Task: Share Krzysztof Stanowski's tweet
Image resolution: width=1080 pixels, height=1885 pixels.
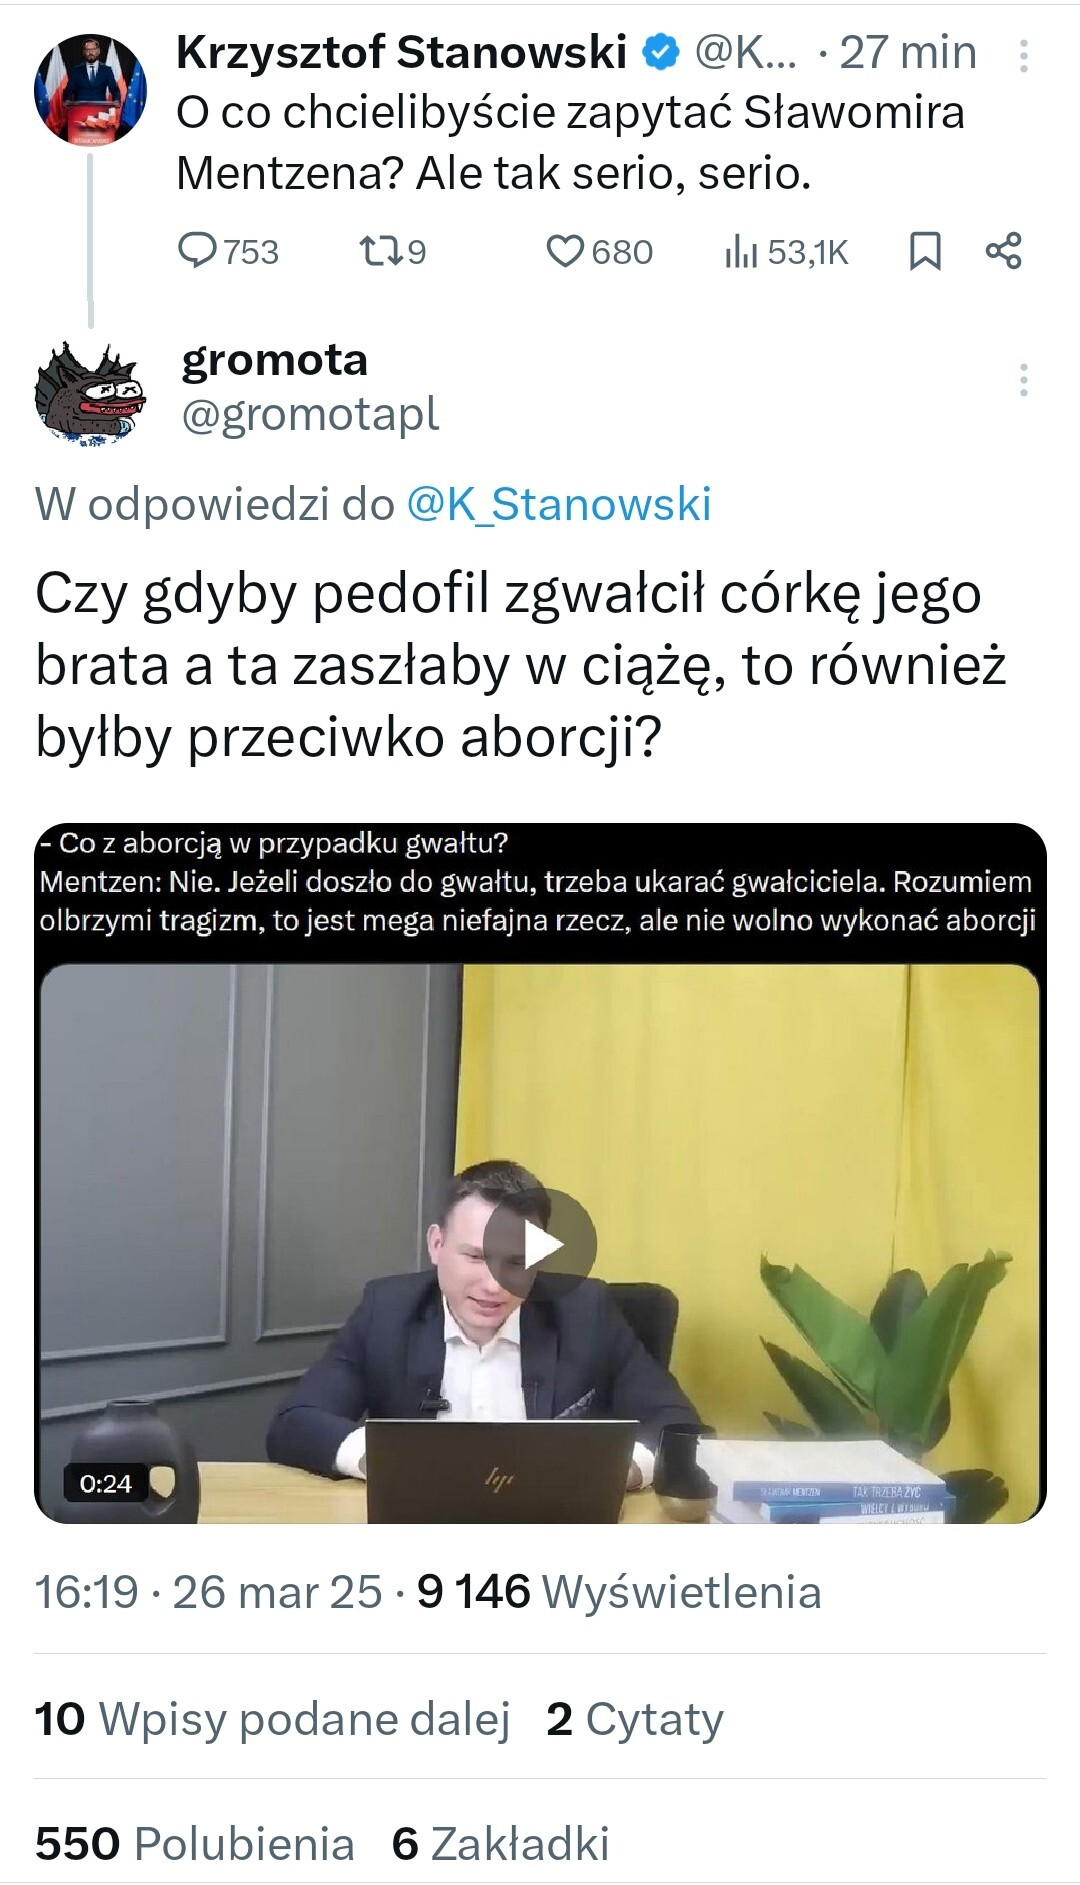Action: [1003, 250]
